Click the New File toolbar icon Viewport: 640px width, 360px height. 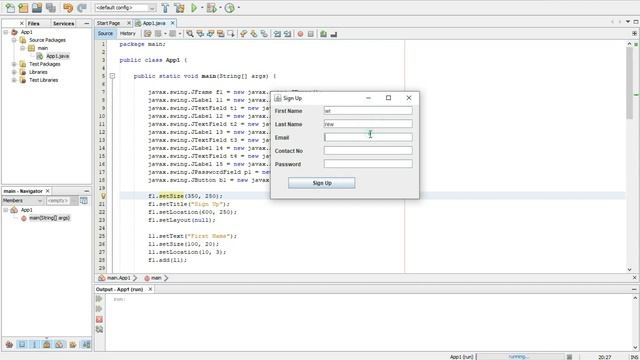(x=10, y=8)
